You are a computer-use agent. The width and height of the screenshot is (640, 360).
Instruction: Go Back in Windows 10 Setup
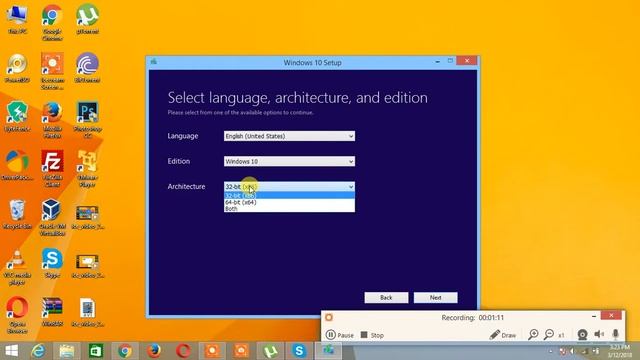click(386, 298)
